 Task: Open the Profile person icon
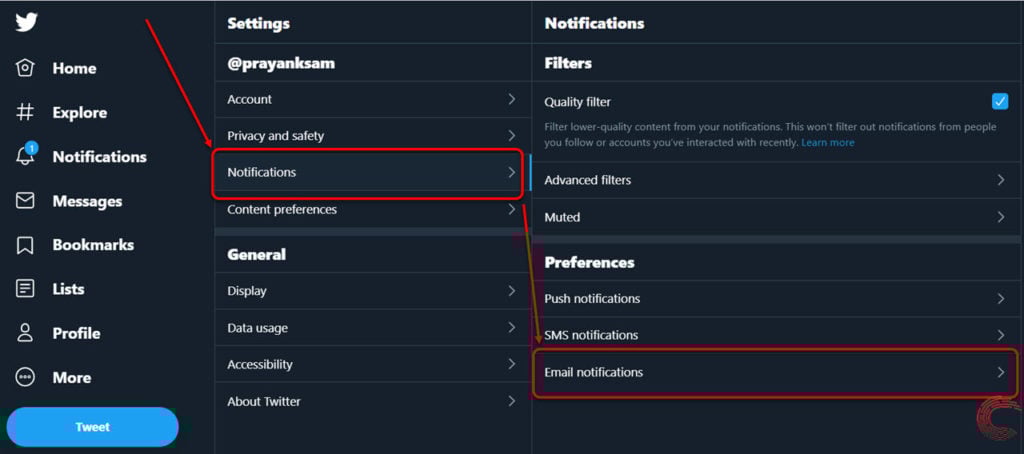pyautogui.click(x=25, y=333)
